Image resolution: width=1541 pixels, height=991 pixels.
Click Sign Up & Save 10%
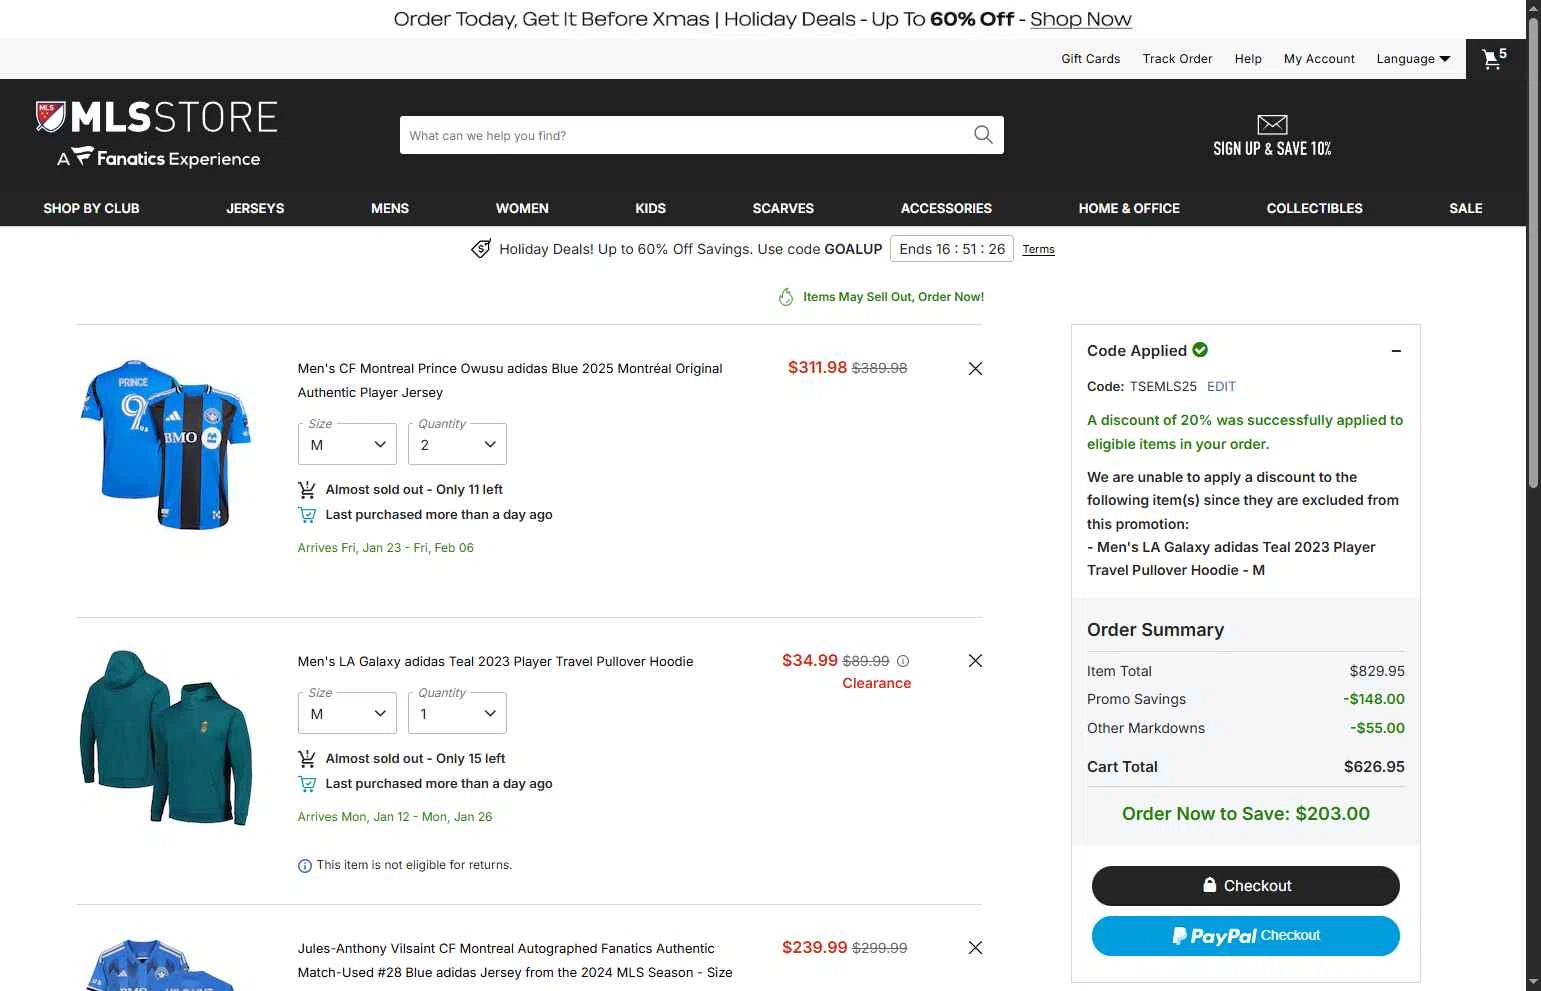point(1272,149)
